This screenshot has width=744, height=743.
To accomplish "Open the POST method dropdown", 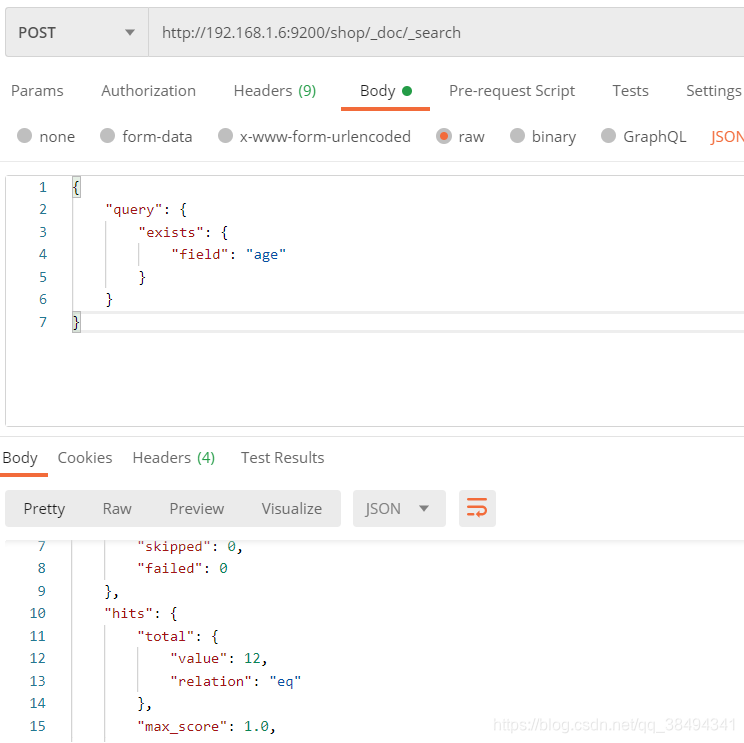I will point(76,32).
